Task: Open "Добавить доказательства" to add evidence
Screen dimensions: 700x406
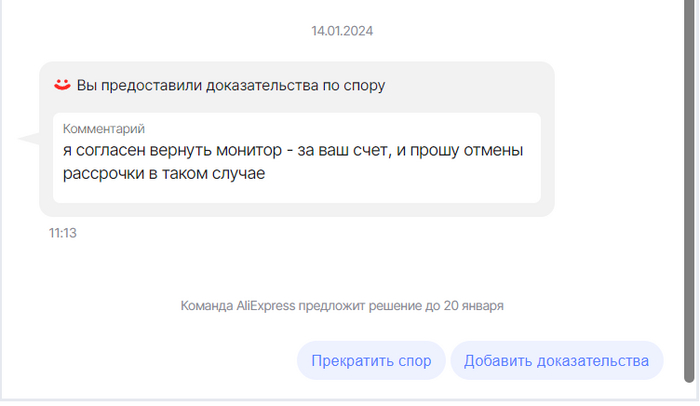Action: click(556, 361)
